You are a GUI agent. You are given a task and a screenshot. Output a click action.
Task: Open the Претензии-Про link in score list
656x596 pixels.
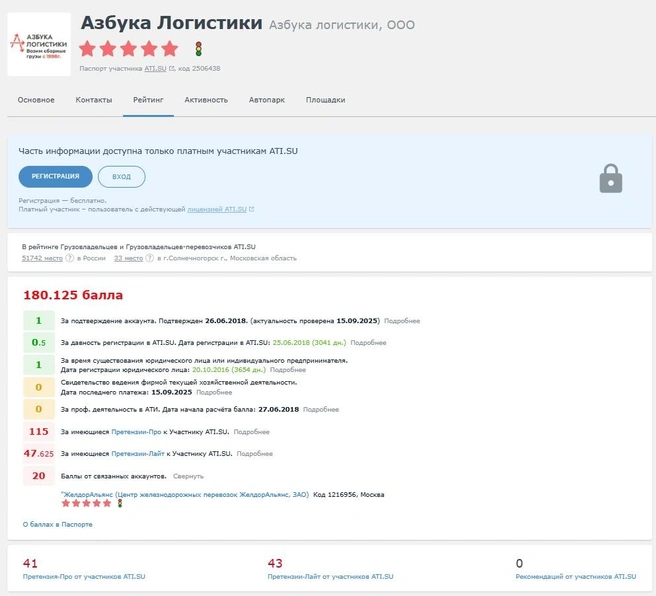point(136,432)
